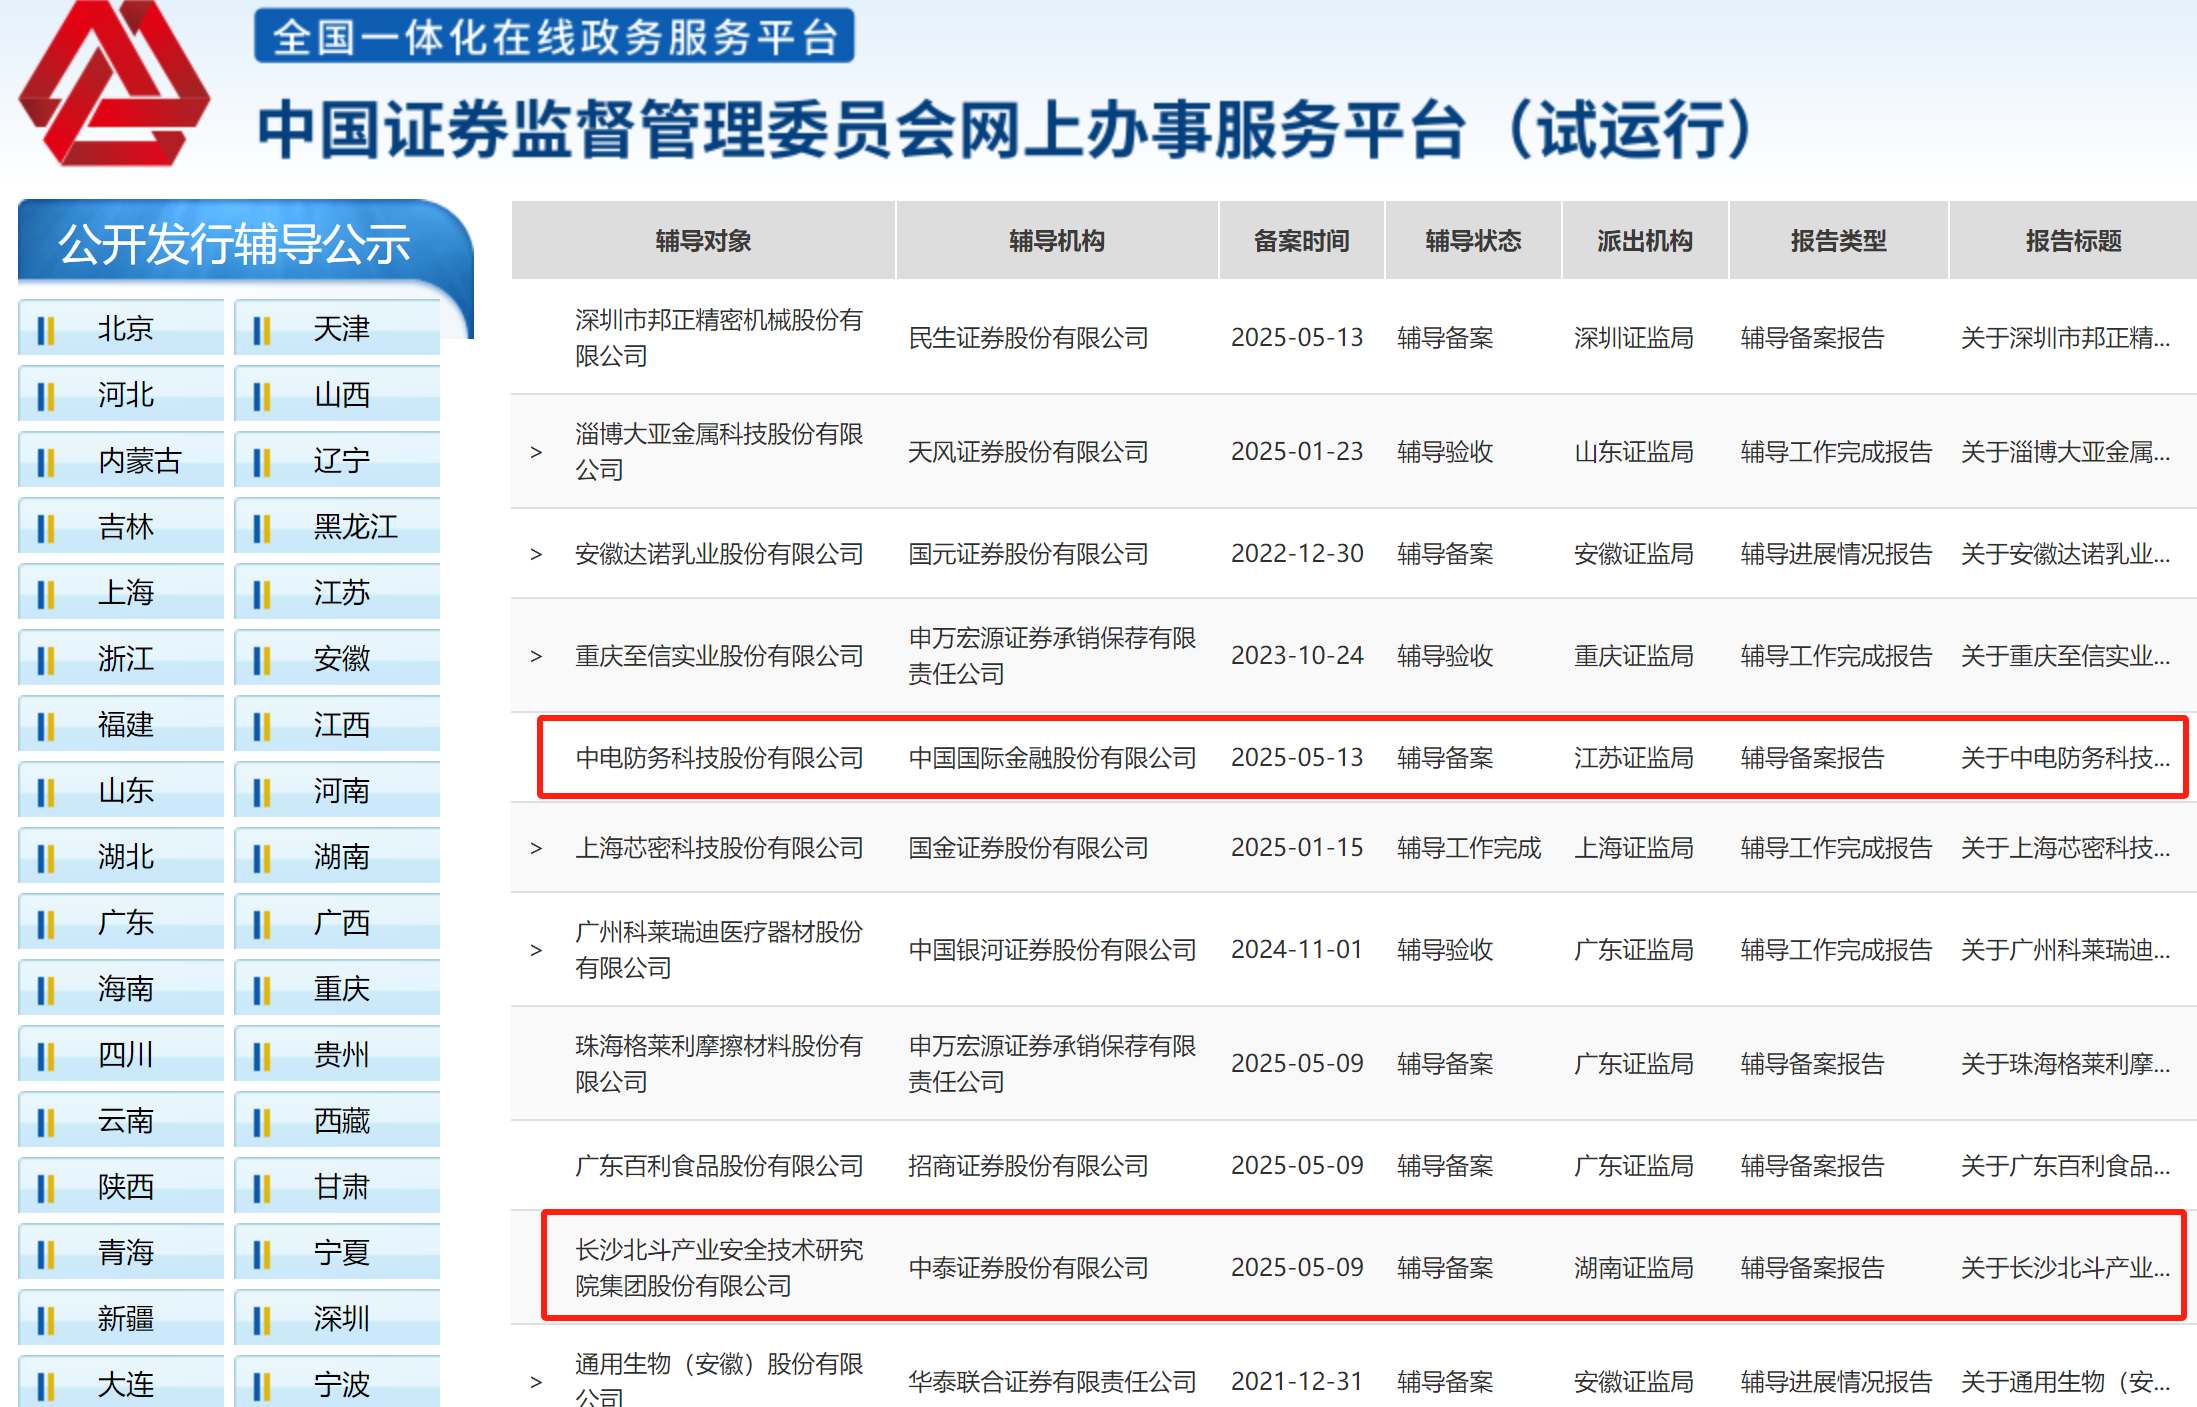Open report title 关于淄博大亚金属...
The image size is (2197, 1407).
[2065, 452]
